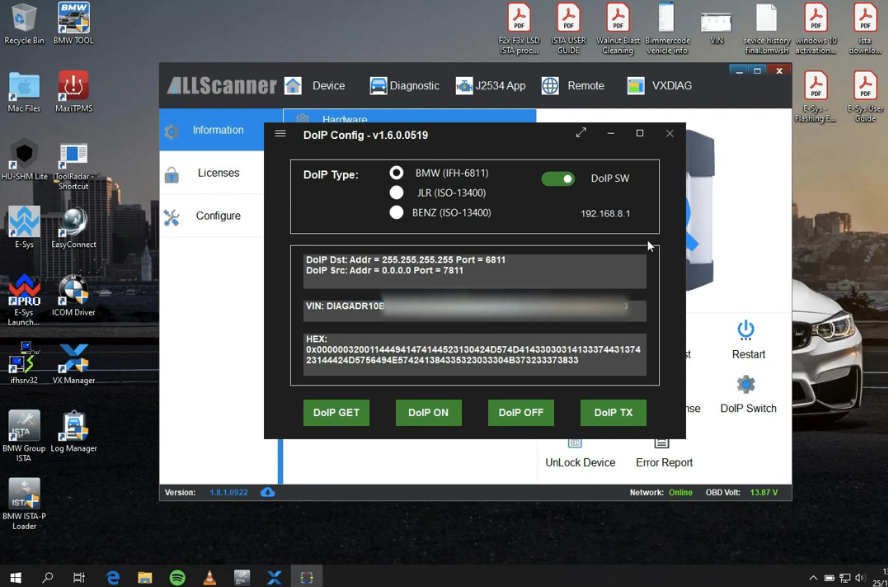
Task: Open the Task View button on the taskbar
Action: click(79, 577)
